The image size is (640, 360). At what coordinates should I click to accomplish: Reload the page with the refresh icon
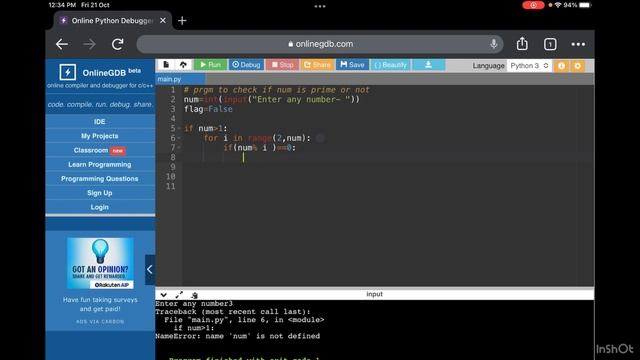point(118,44)
